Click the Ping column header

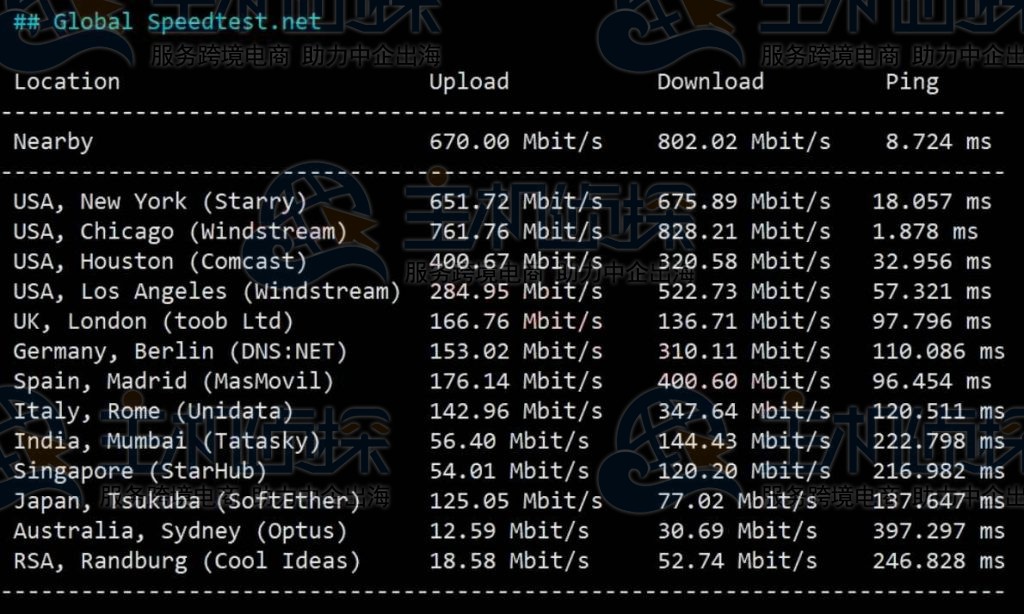click(x=912, y=82)
